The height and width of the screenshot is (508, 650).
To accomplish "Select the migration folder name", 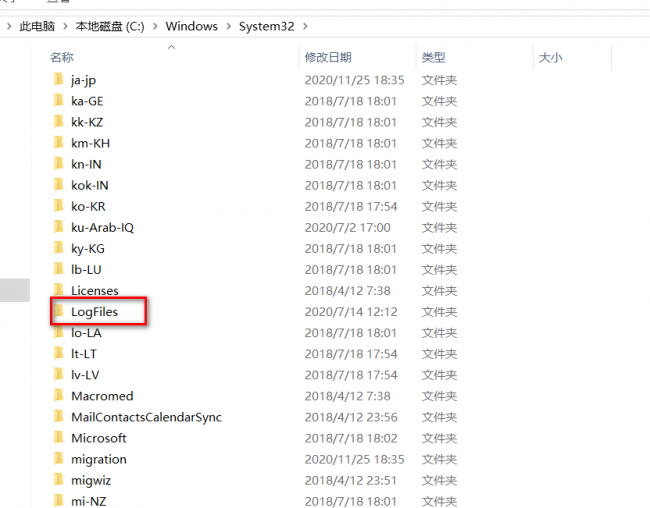I will point(99,459).
